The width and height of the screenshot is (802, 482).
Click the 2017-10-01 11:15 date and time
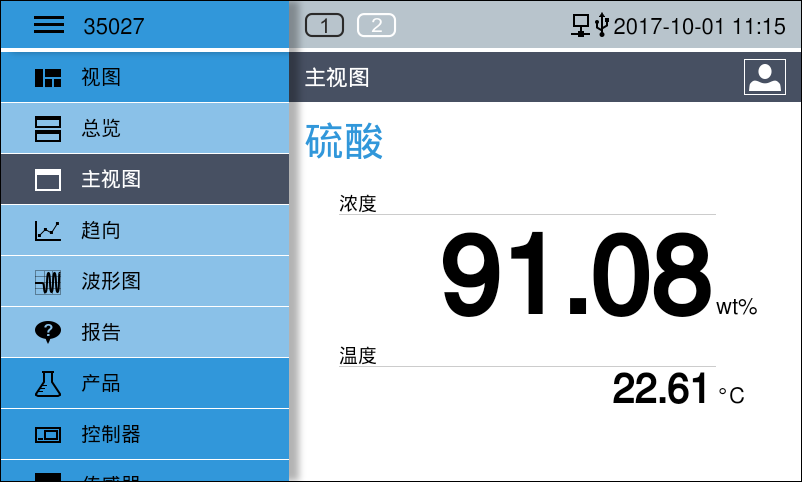click(x=699, y=27)
